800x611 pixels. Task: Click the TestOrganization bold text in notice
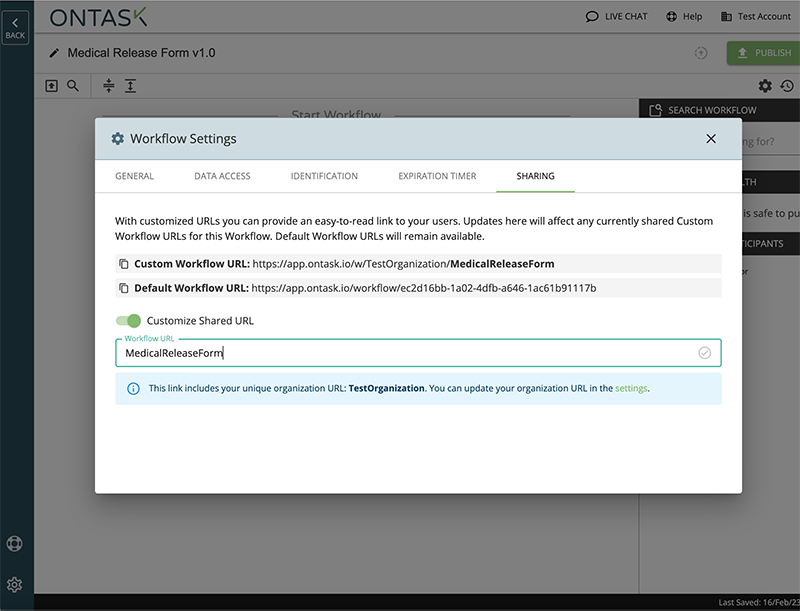click(x=386, y=388)
